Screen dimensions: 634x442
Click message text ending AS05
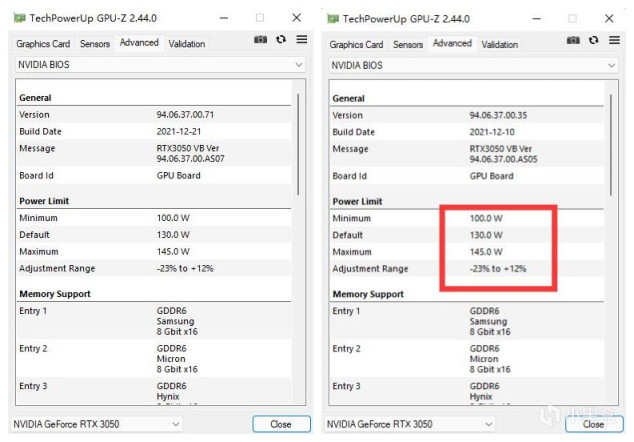503,154
